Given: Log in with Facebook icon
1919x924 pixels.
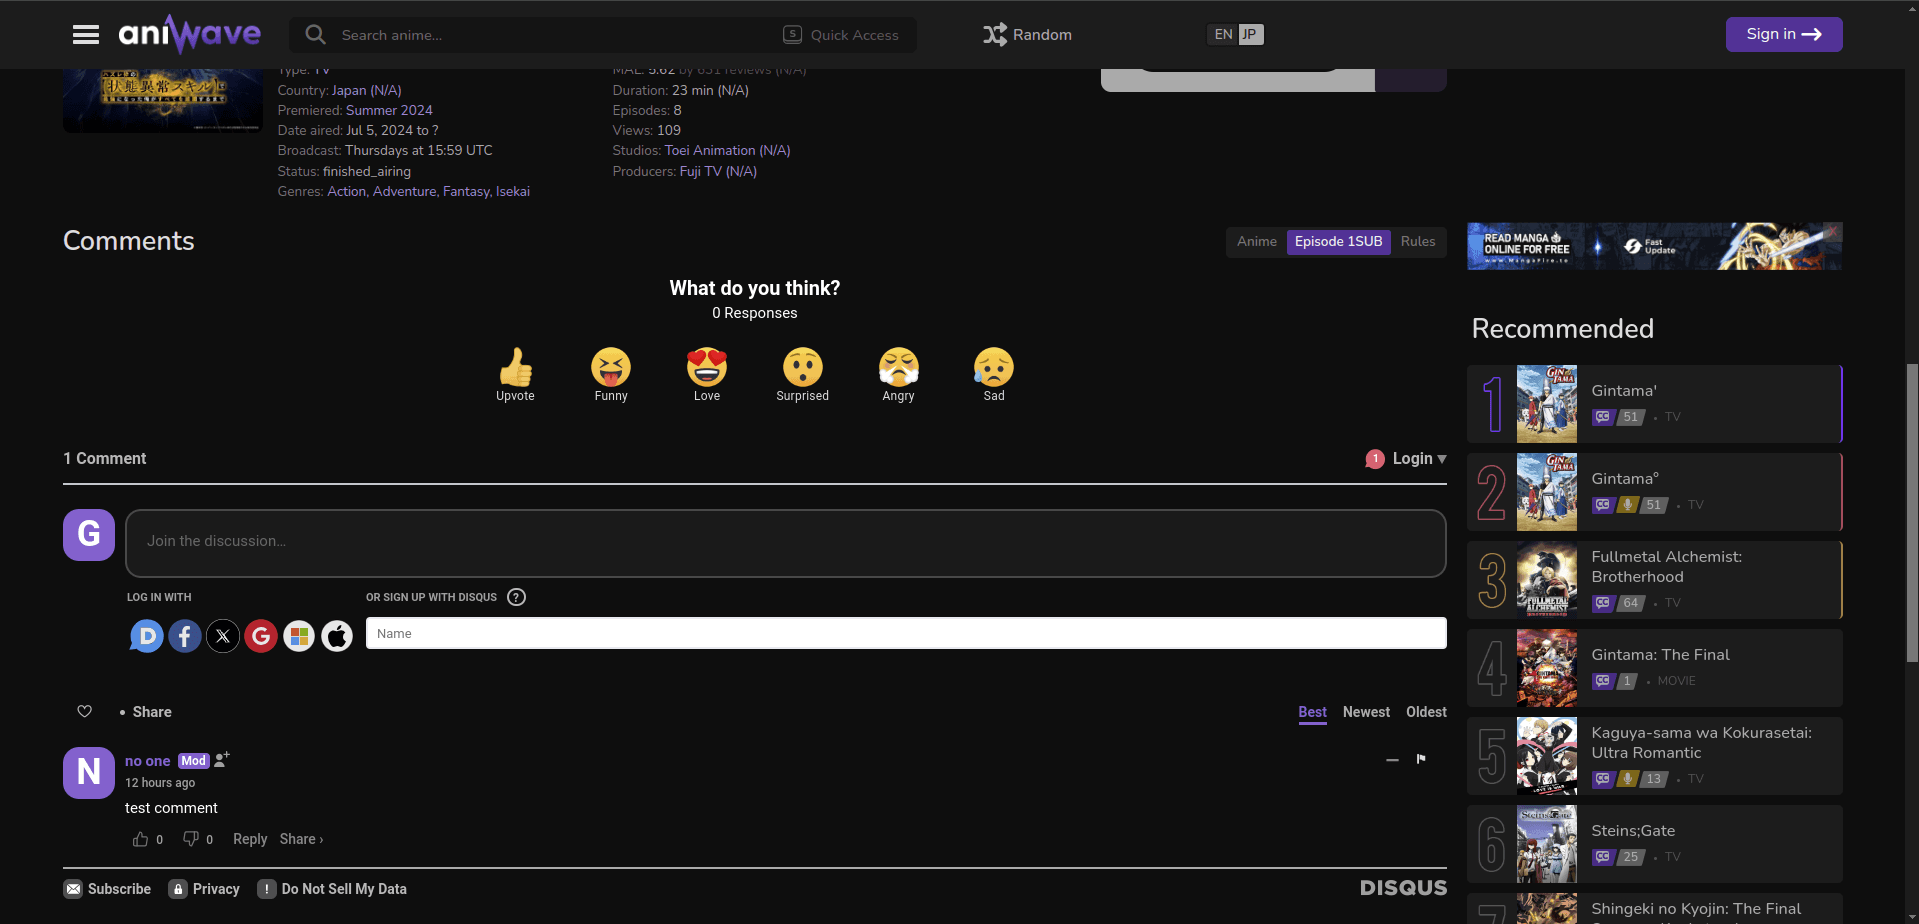Looking at the screenshot, I should 185,636.
